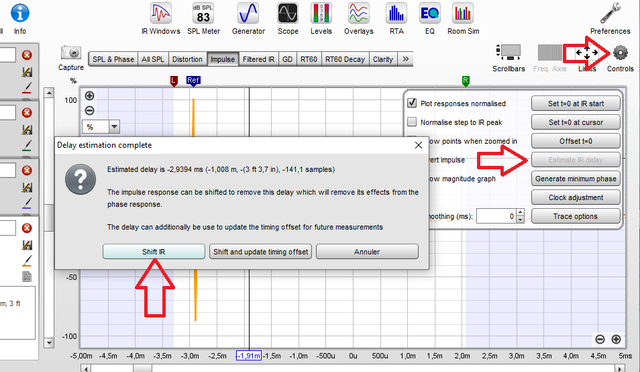Screen dimensions: 640x372
Task: Open Trace options
Action: 576,216
